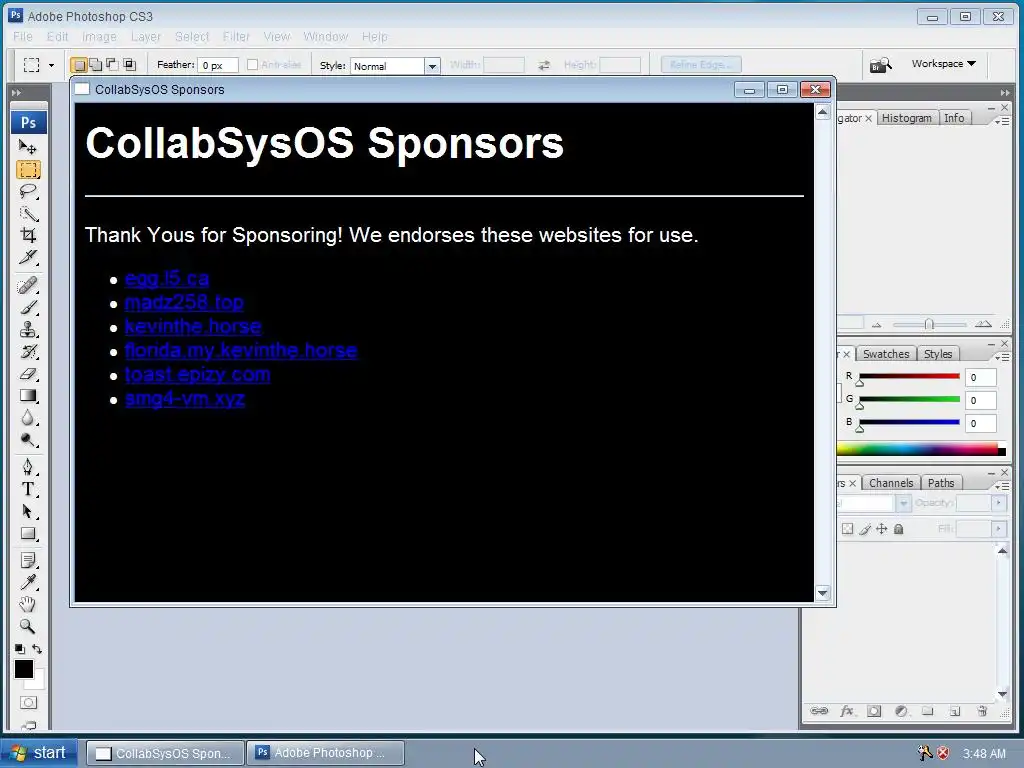Open the Fill slider arrow in Layers
The image size is (1024, 768).
coord(999,528)
